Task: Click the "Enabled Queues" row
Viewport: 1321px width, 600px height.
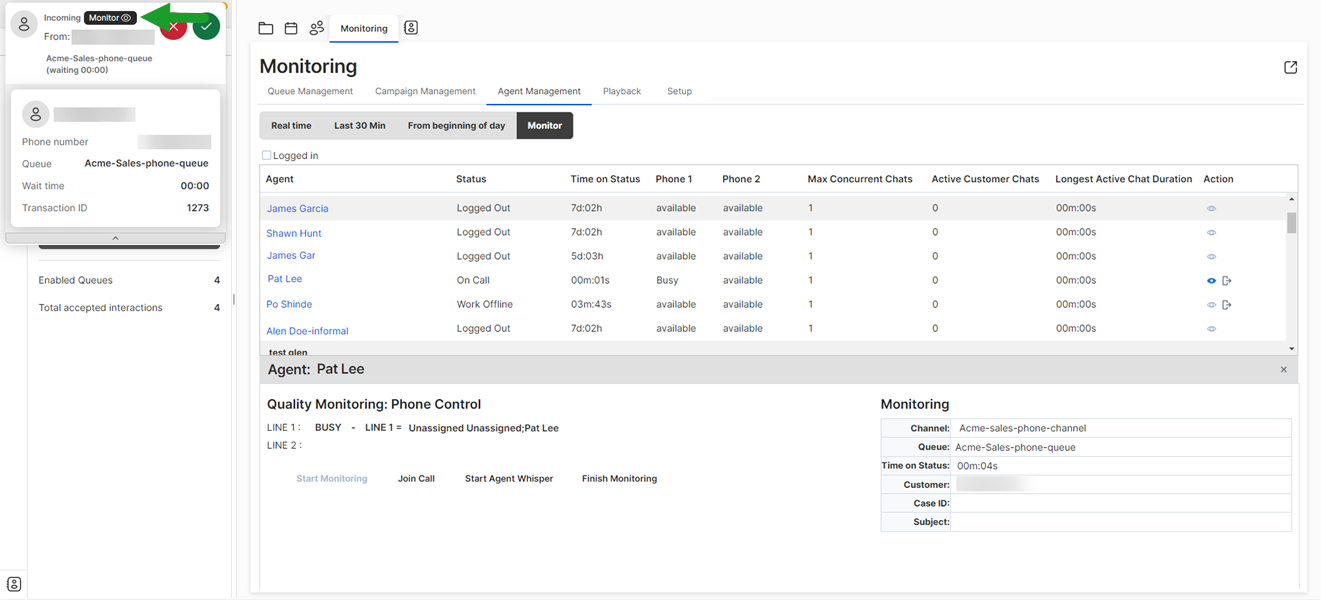Action: click(129, 281)
